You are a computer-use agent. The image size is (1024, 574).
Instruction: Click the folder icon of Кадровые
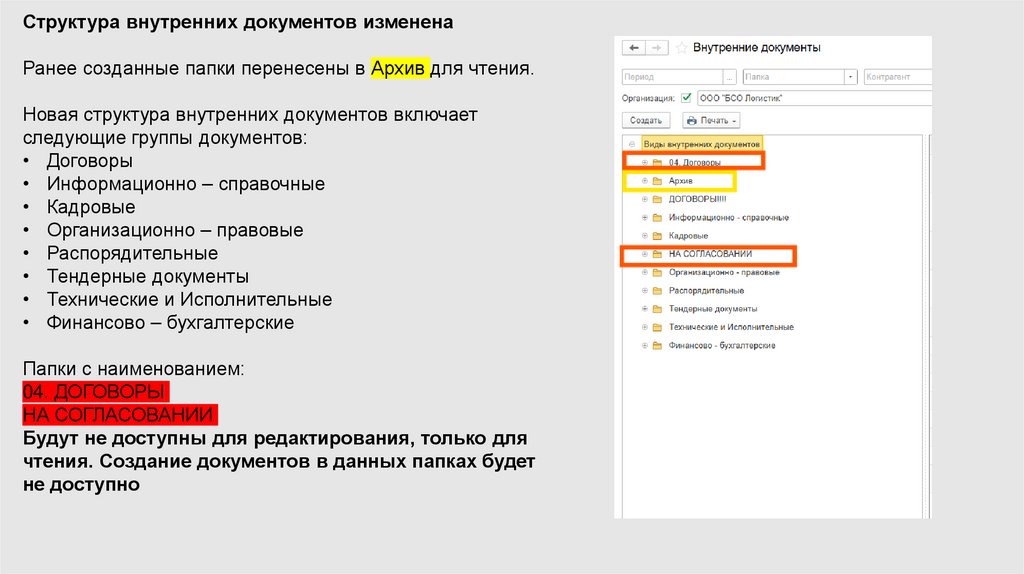coord(658,236)
